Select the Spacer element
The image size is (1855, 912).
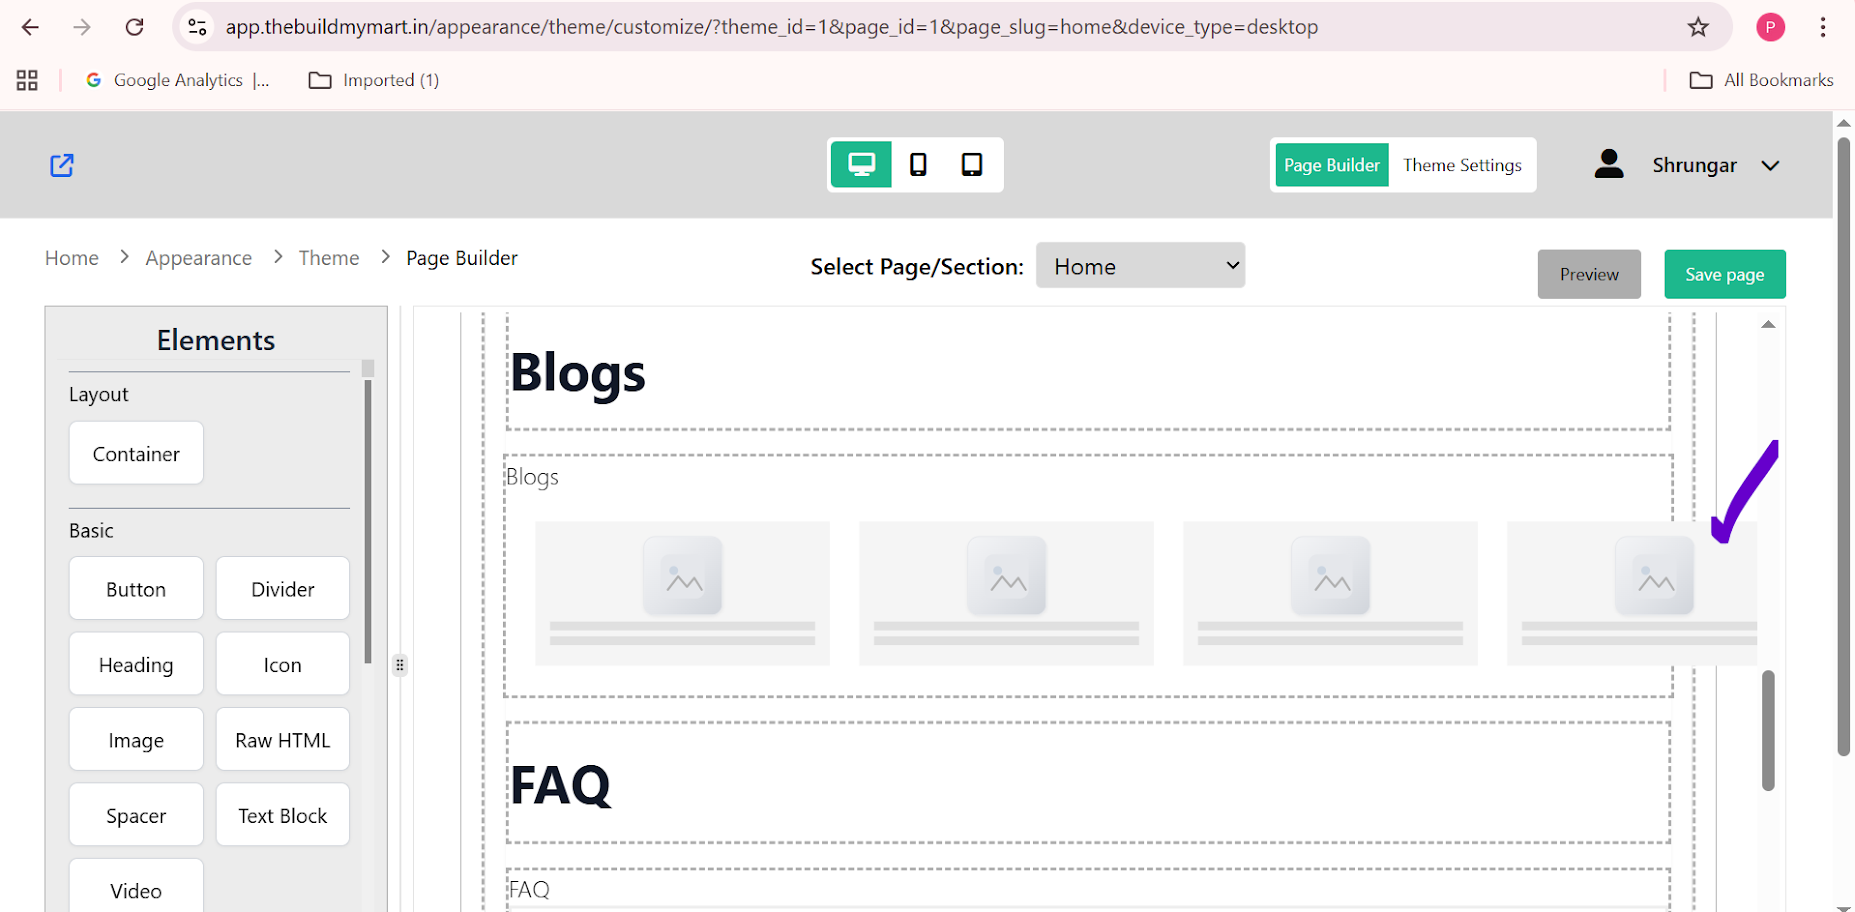[x=136, y=815]
